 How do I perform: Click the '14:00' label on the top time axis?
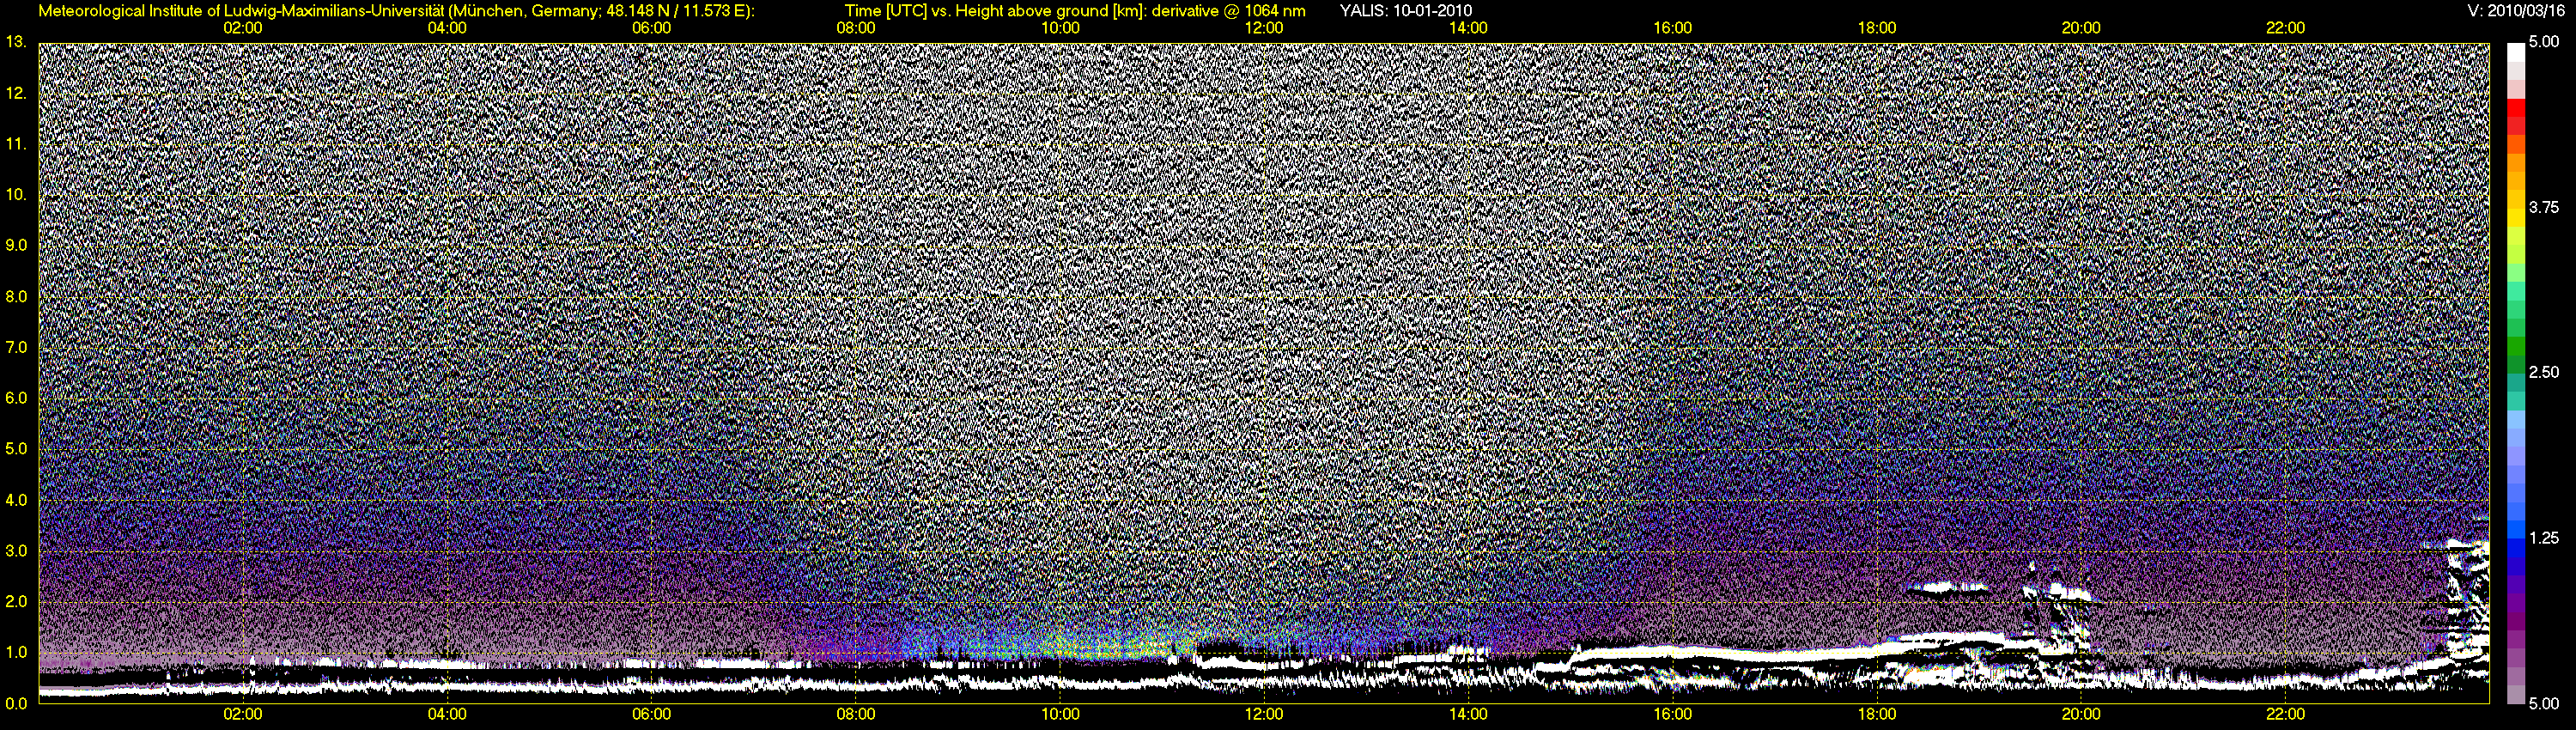tap(1468, 28)
